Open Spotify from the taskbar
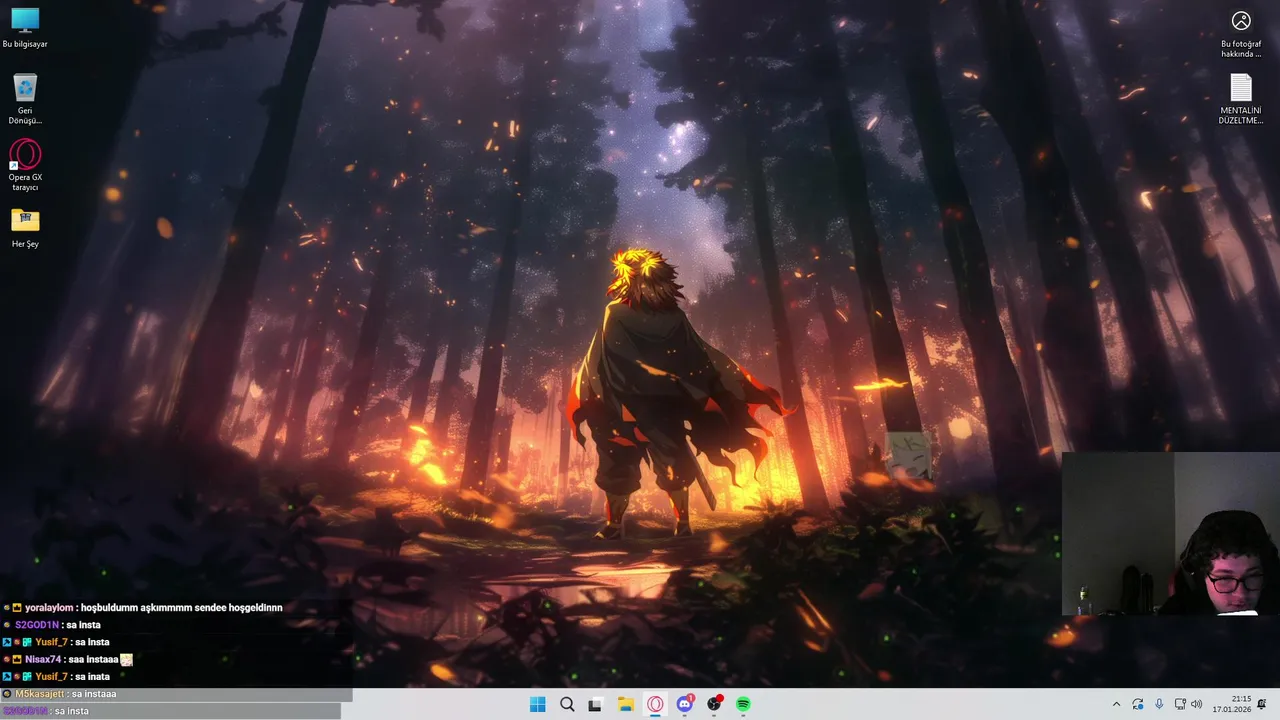This screenshot has height=720, width=1280. (743, 704)
